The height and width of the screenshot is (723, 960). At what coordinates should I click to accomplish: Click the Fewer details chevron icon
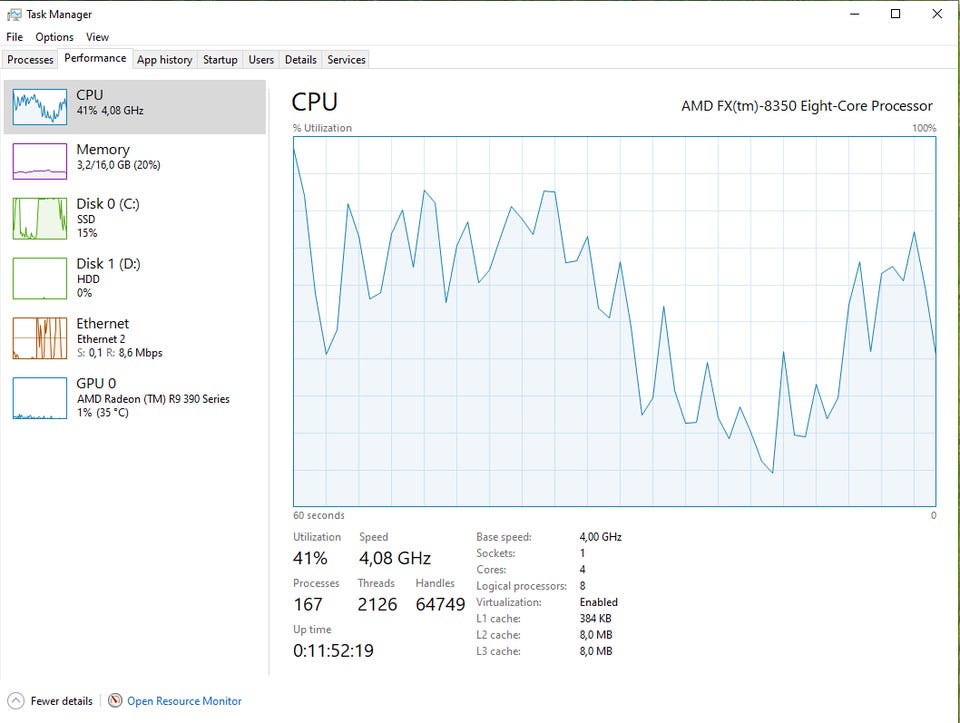coord(16,700)
